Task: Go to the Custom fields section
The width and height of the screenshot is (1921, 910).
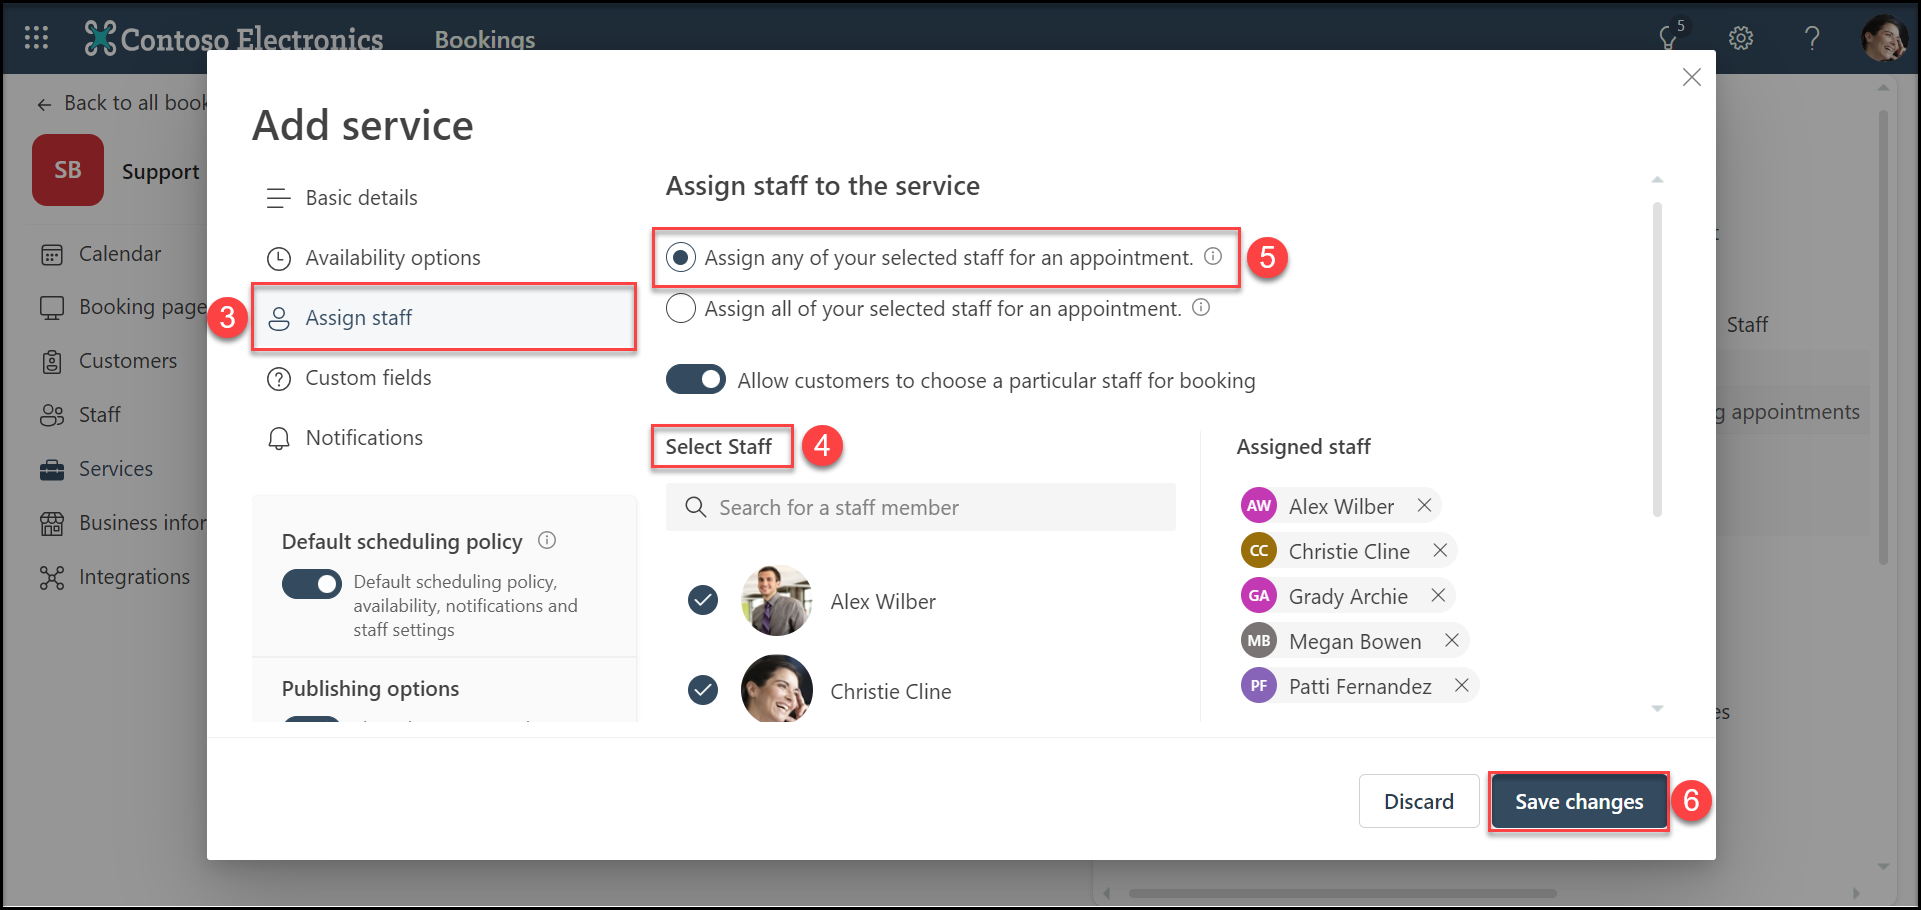Action: [x=368, y=378]
